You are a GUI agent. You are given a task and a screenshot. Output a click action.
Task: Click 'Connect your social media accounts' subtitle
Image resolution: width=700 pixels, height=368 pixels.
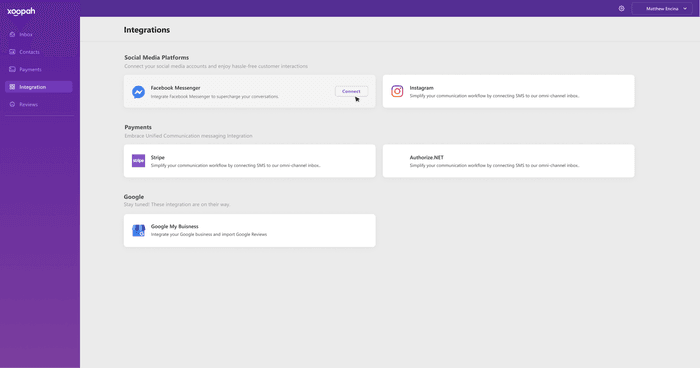(x=216, y=66)
